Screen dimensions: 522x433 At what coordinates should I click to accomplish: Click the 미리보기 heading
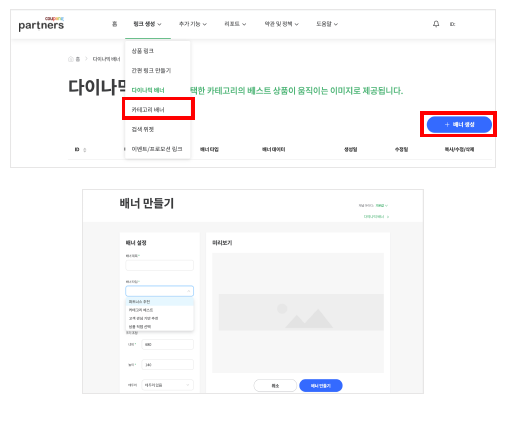(x=222, y=243)
